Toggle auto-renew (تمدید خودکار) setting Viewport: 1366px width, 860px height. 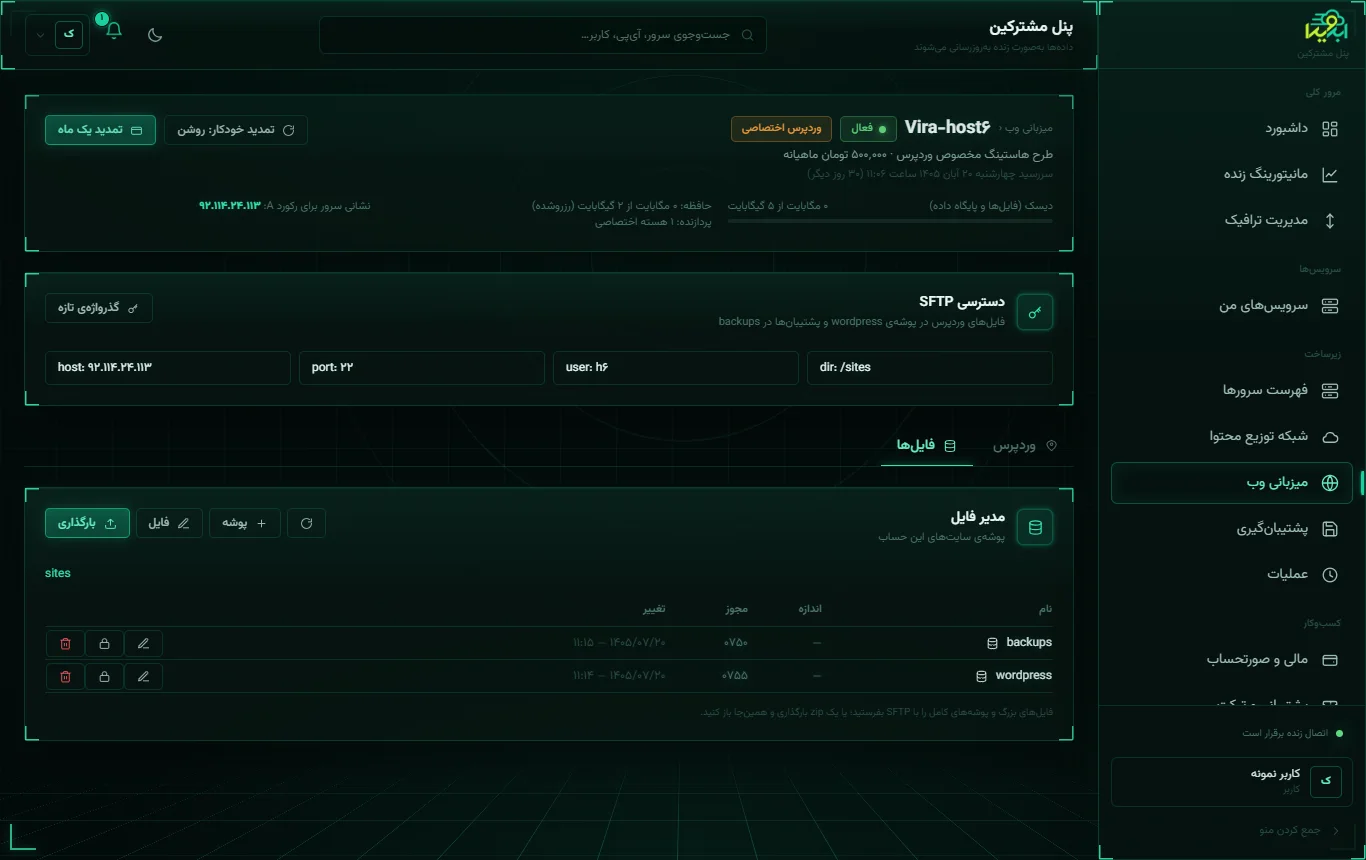(x=236, y=130)
